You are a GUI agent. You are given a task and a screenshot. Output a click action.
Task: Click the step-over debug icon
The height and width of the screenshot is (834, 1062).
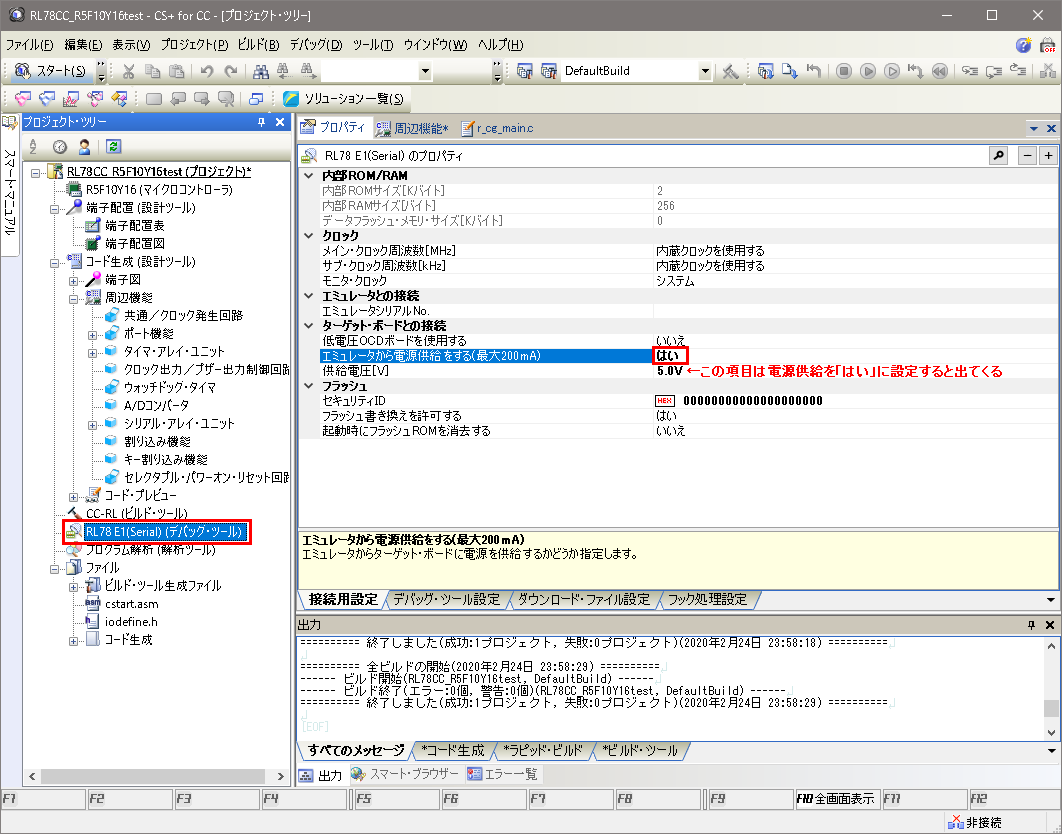tap(994, 71)
